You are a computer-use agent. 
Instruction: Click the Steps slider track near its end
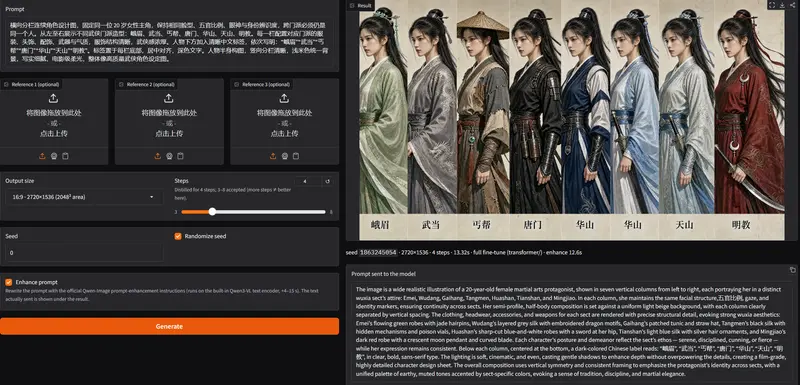click(321, 212)
